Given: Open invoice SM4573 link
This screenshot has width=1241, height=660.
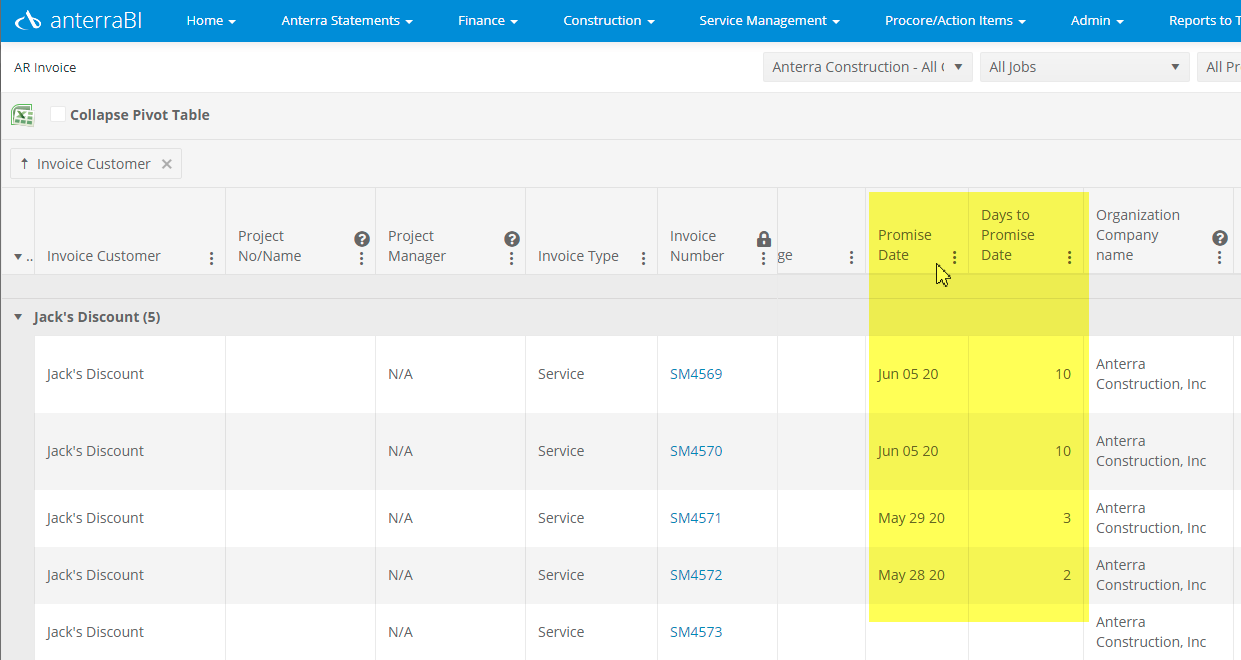Looking at the screenshot, I should click(696, 632).
